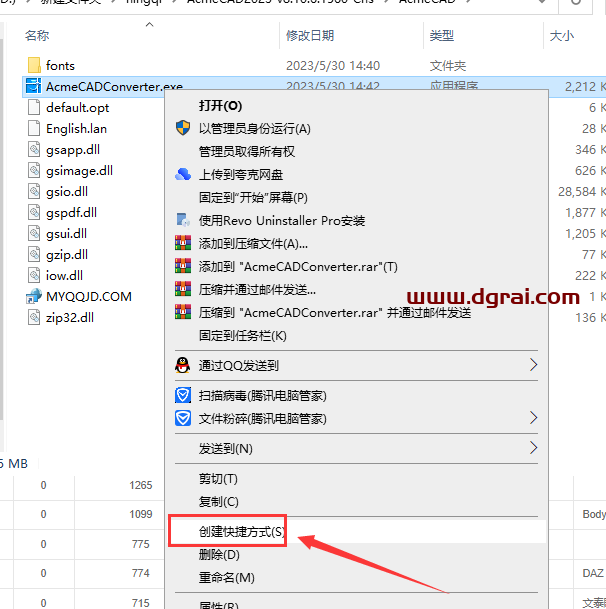The height and width of the screenshot is (609, 606).
Task: Choose 上传到夸克网盘
Action: (241, 175)
